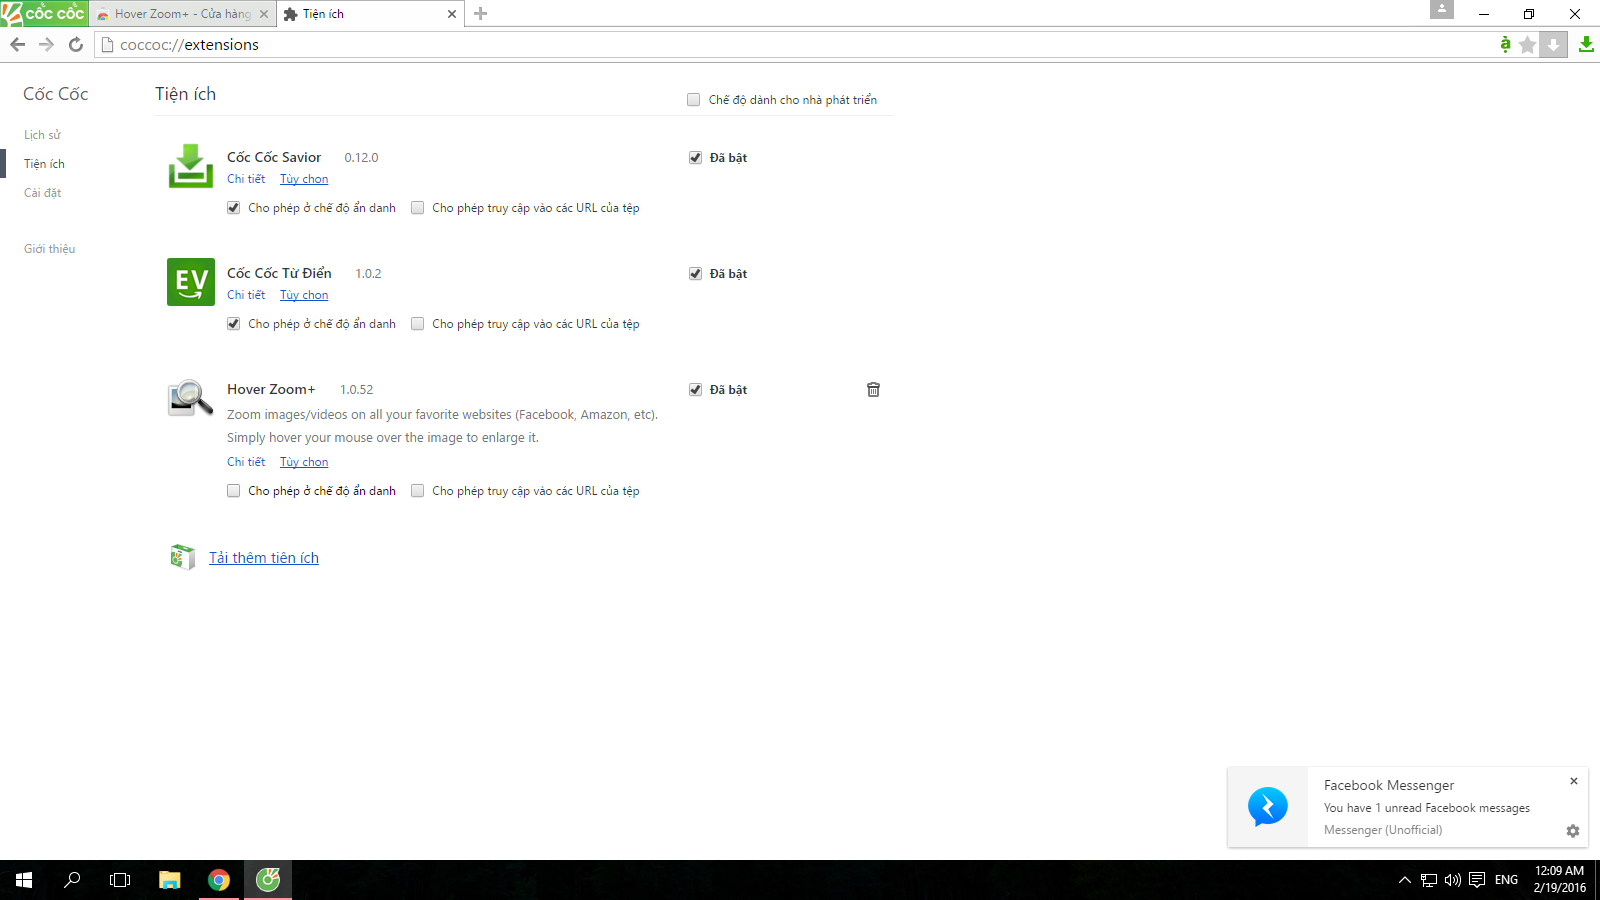Allow file URL access for Cốc Cốc Savior
This screenshot has width=1600, height=900.
click(x=418, y=208)
